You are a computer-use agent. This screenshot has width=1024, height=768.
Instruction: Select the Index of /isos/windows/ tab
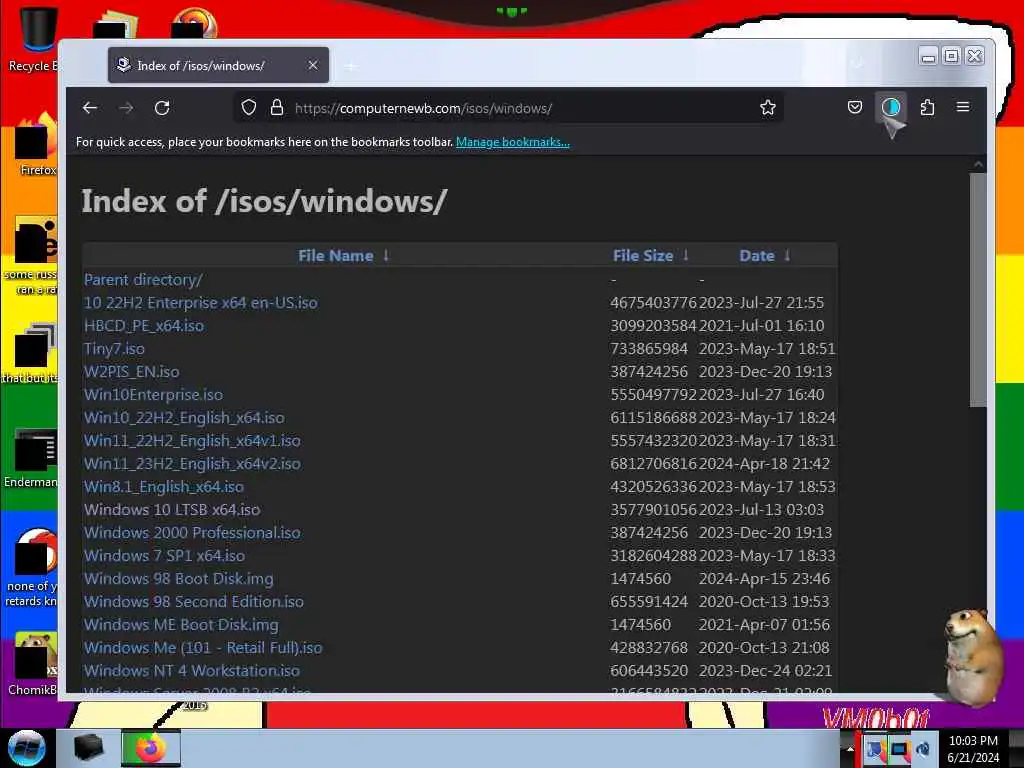point(218,65)
